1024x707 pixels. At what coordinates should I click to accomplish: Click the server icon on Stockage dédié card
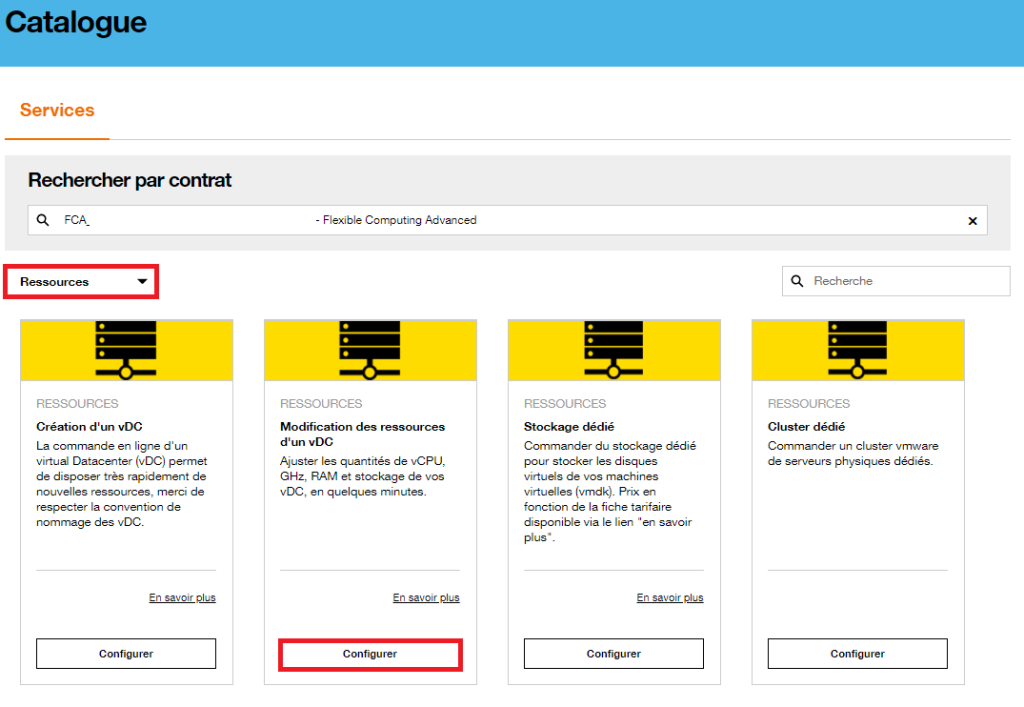(x=613, y=350)
